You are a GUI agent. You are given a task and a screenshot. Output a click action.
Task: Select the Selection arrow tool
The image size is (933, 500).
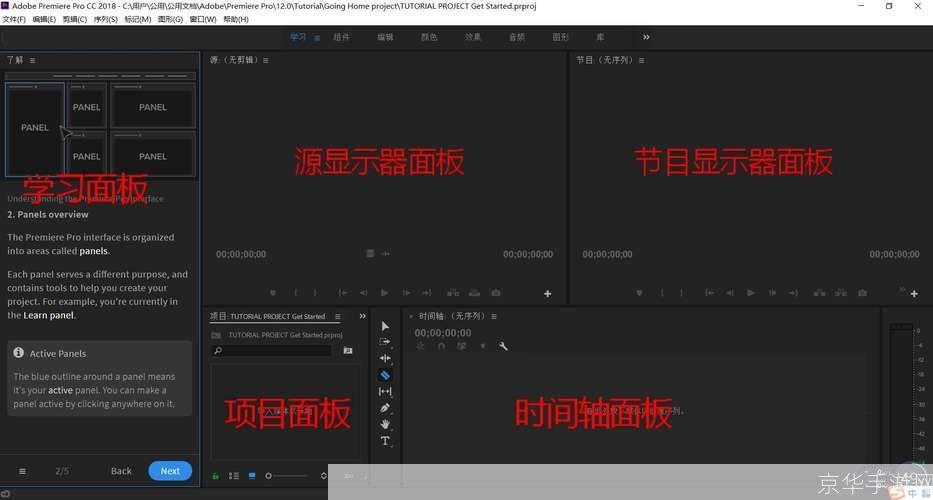click(385, 326)
